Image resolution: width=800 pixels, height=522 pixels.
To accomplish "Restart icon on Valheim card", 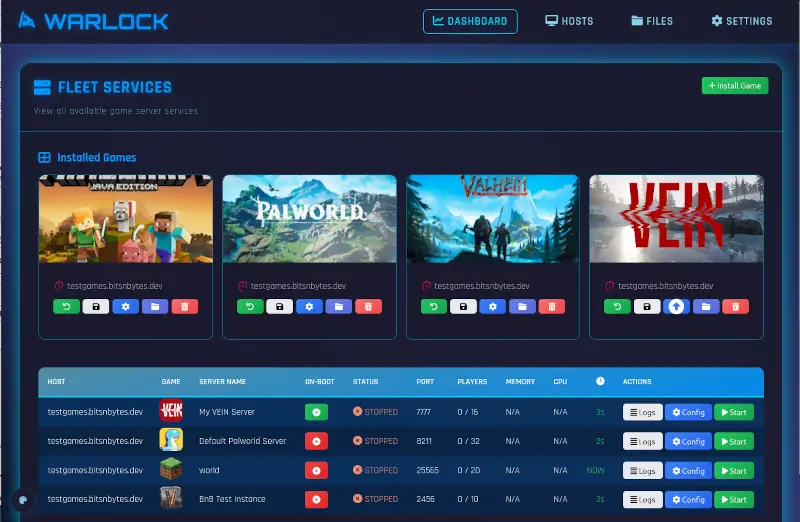I will (x=434, y=307).
